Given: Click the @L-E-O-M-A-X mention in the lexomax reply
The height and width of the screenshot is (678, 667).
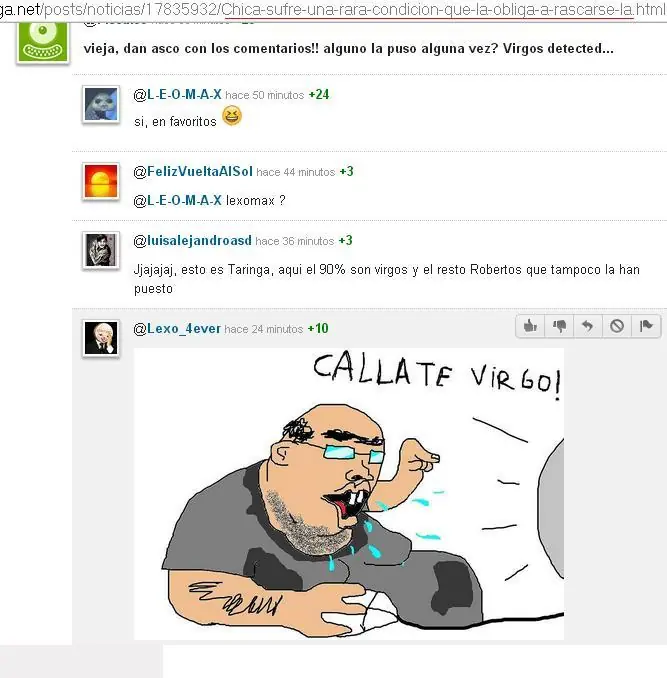Looking at the screenshot, I should click(x=177, y=200).
